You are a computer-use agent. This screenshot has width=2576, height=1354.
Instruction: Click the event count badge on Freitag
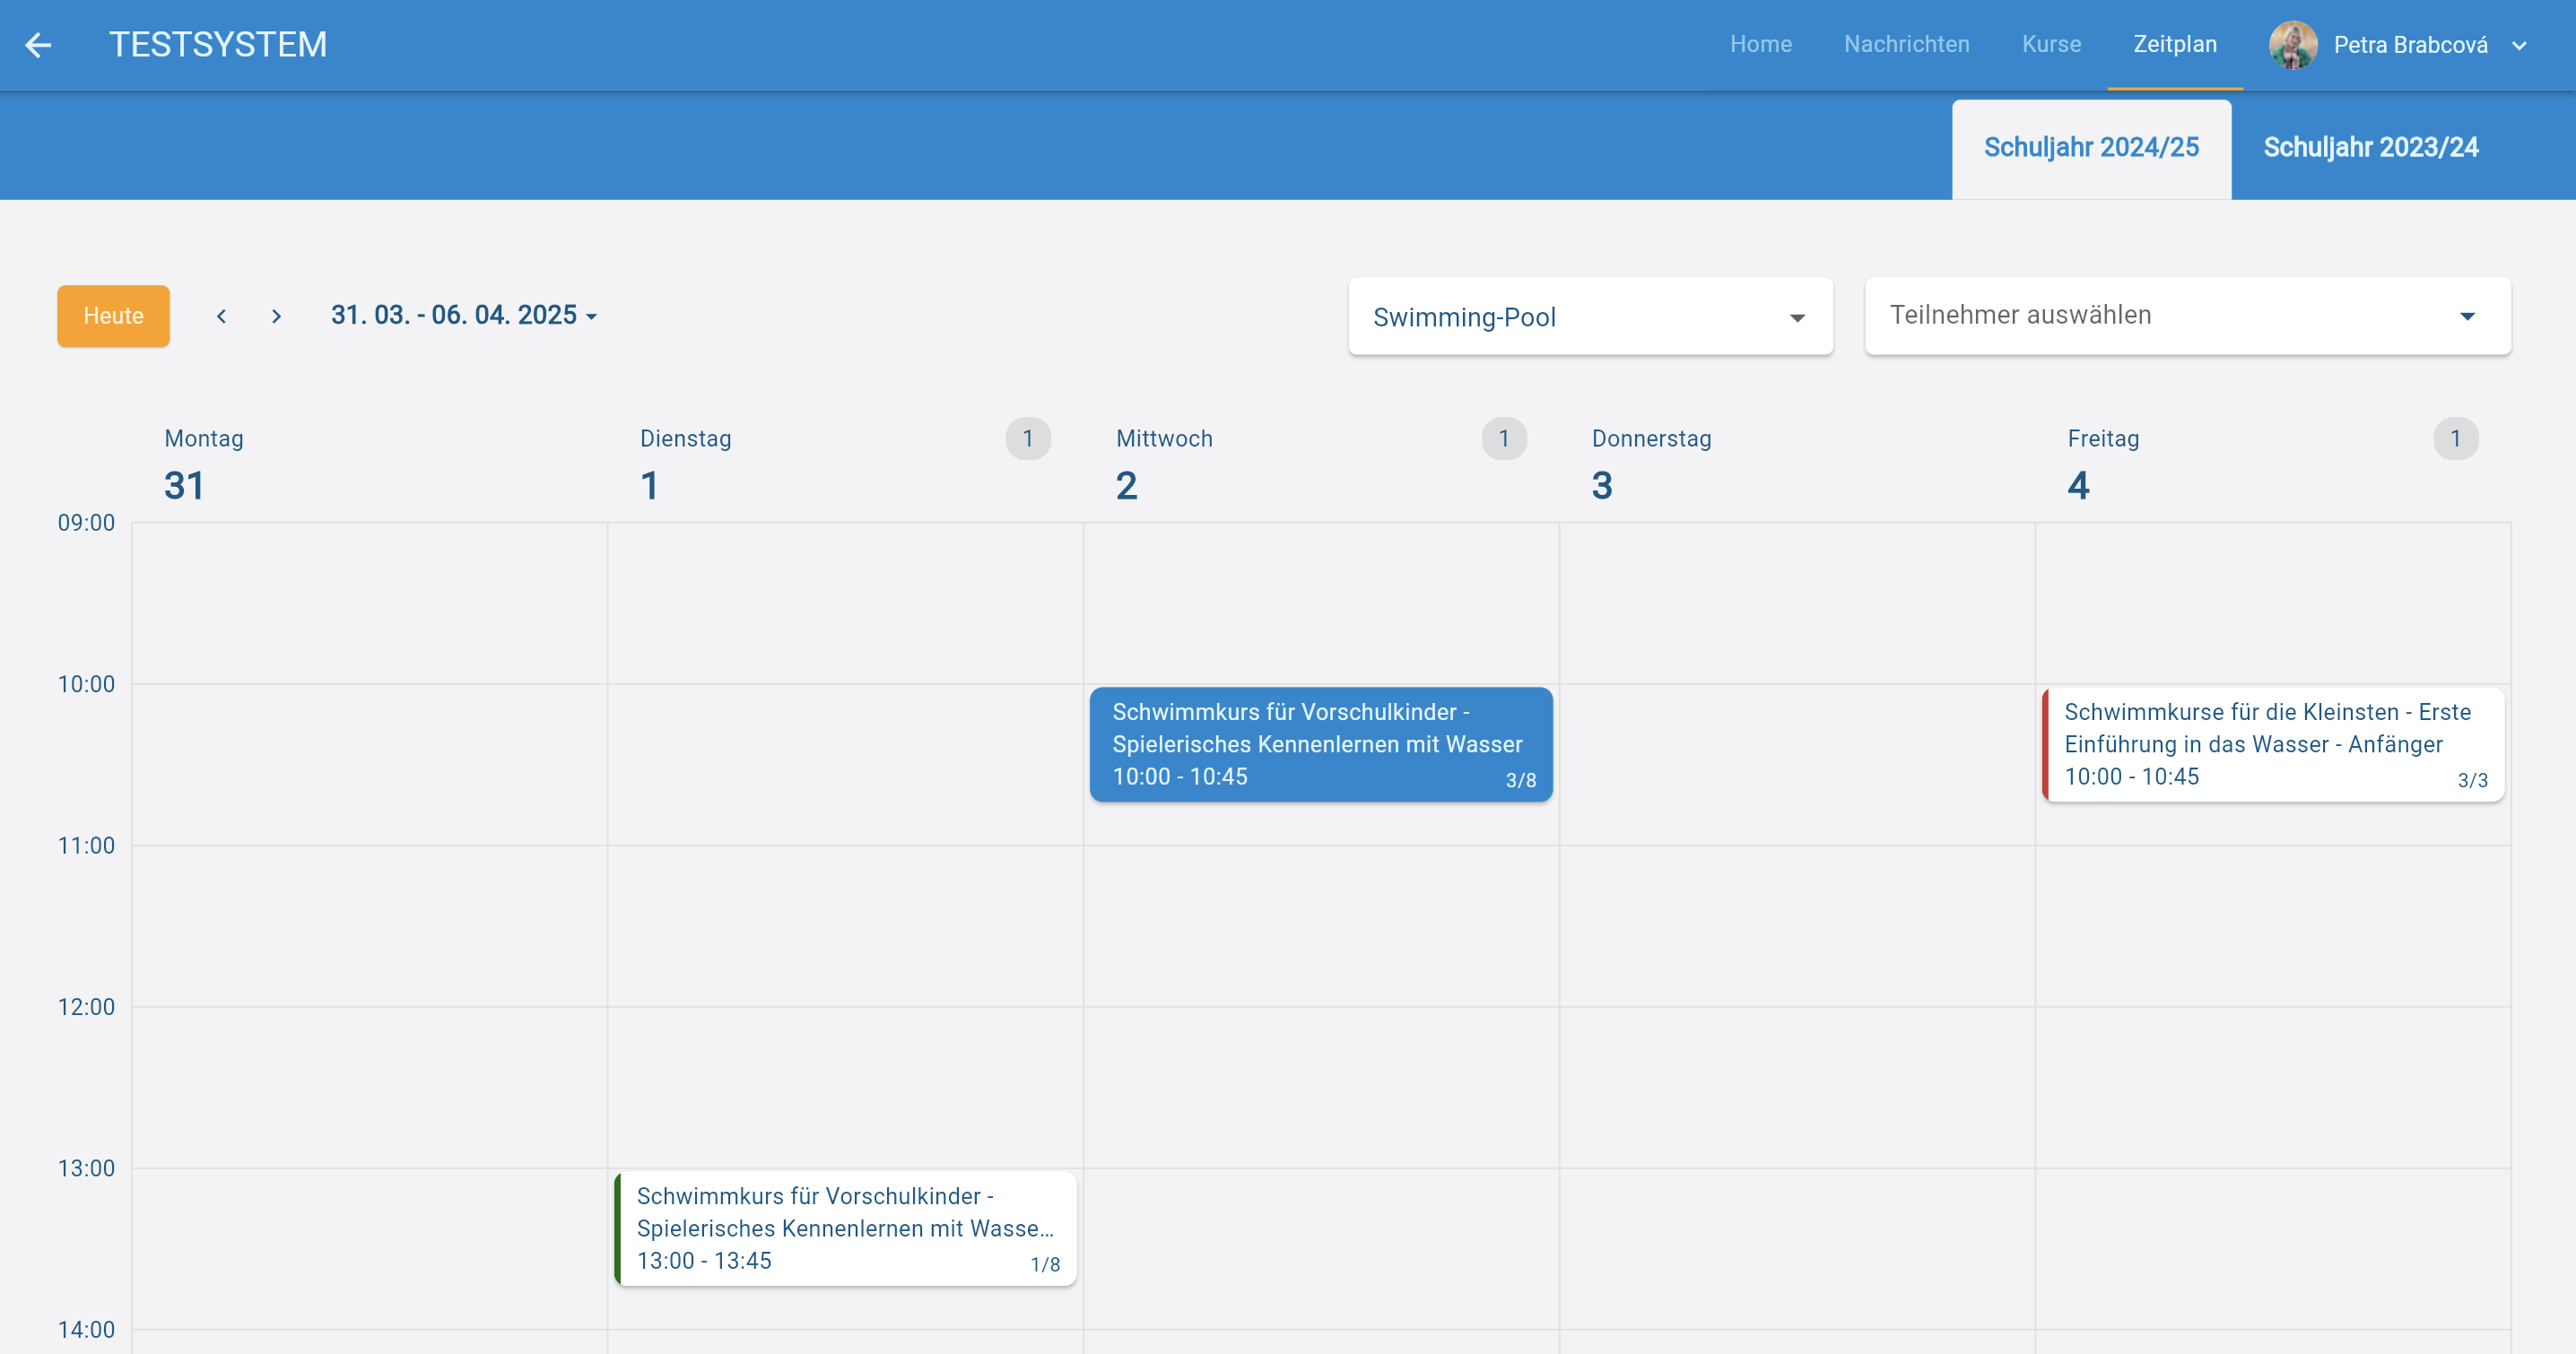2455,439
